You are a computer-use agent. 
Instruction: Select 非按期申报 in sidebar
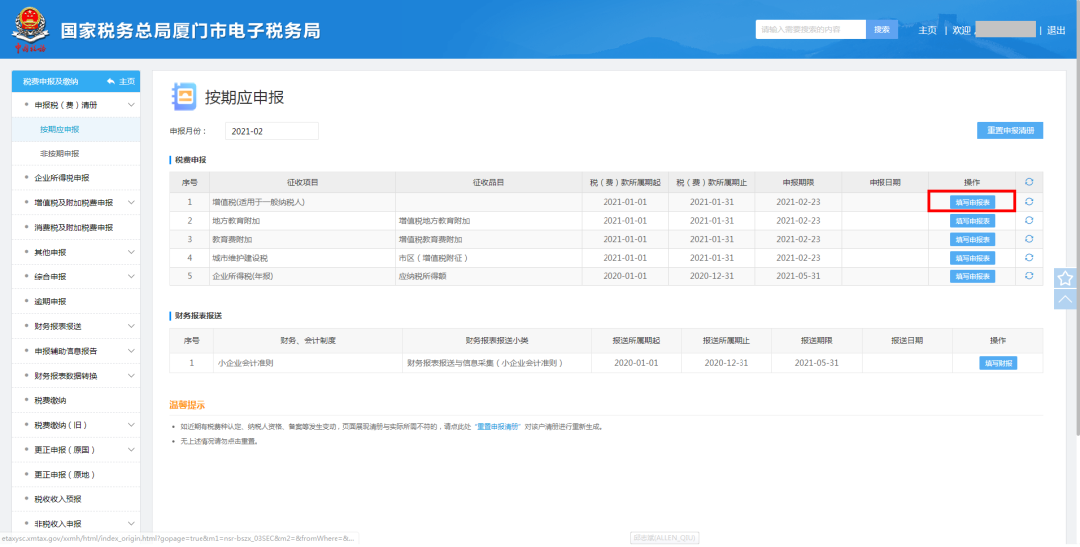coord(76,154)
